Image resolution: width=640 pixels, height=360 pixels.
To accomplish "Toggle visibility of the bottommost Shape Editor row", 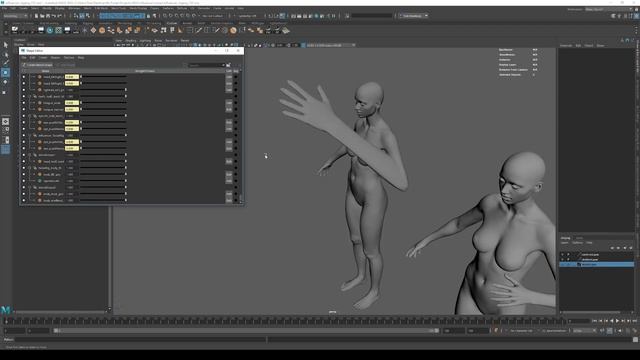I will click(24, 200).
